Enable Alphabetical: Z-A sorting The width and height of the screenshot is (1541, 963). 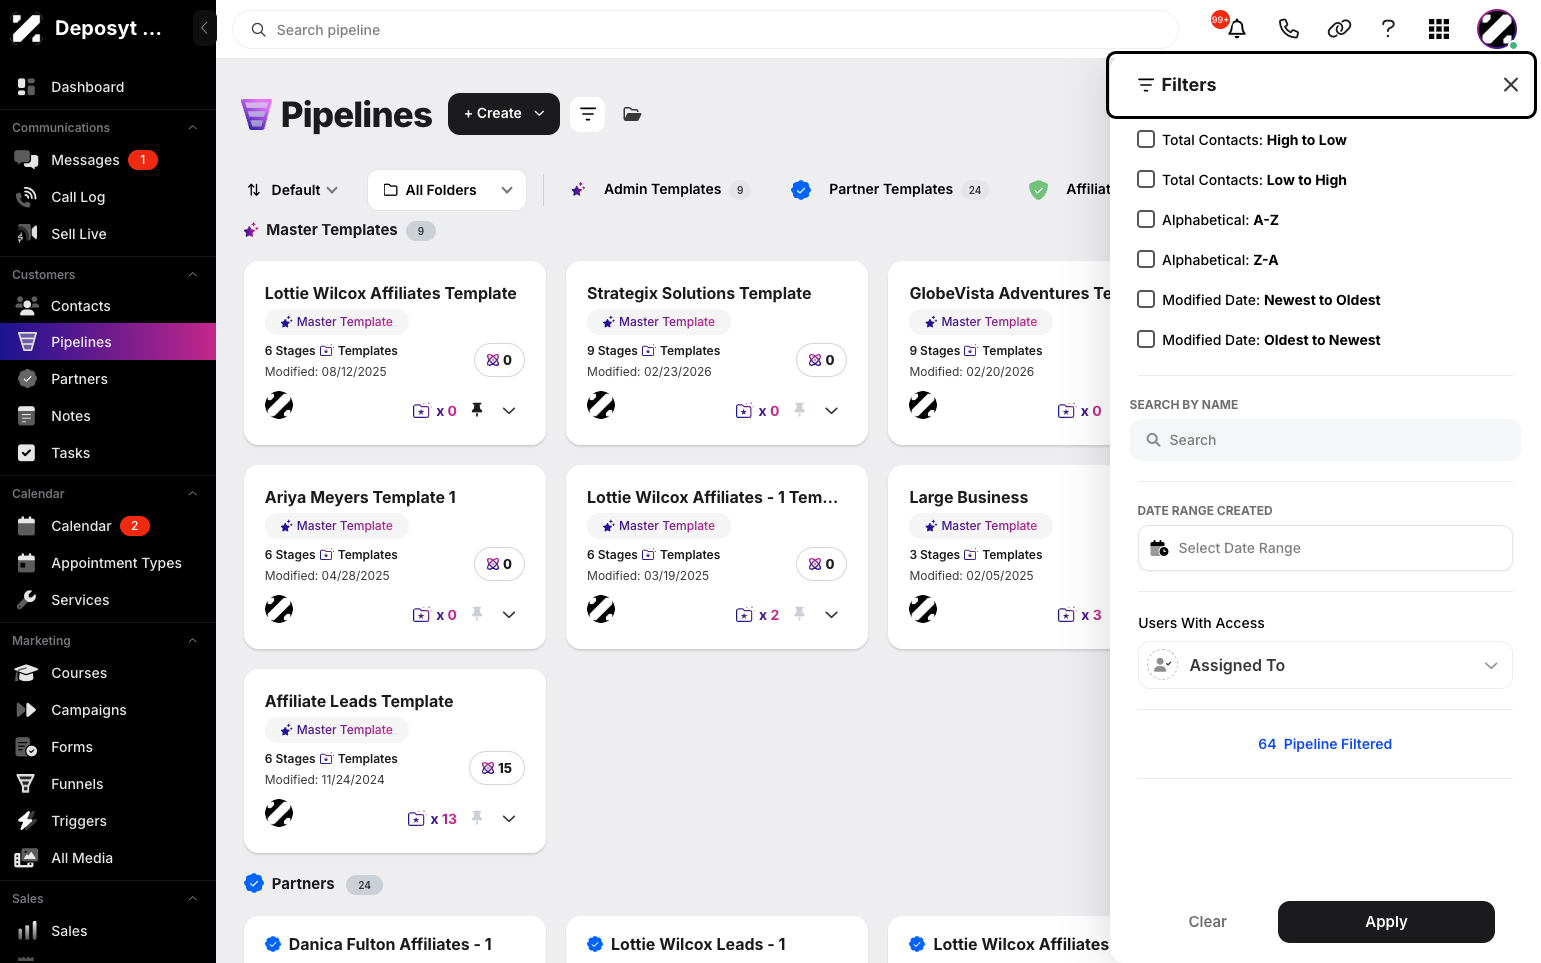[1146, 260]
